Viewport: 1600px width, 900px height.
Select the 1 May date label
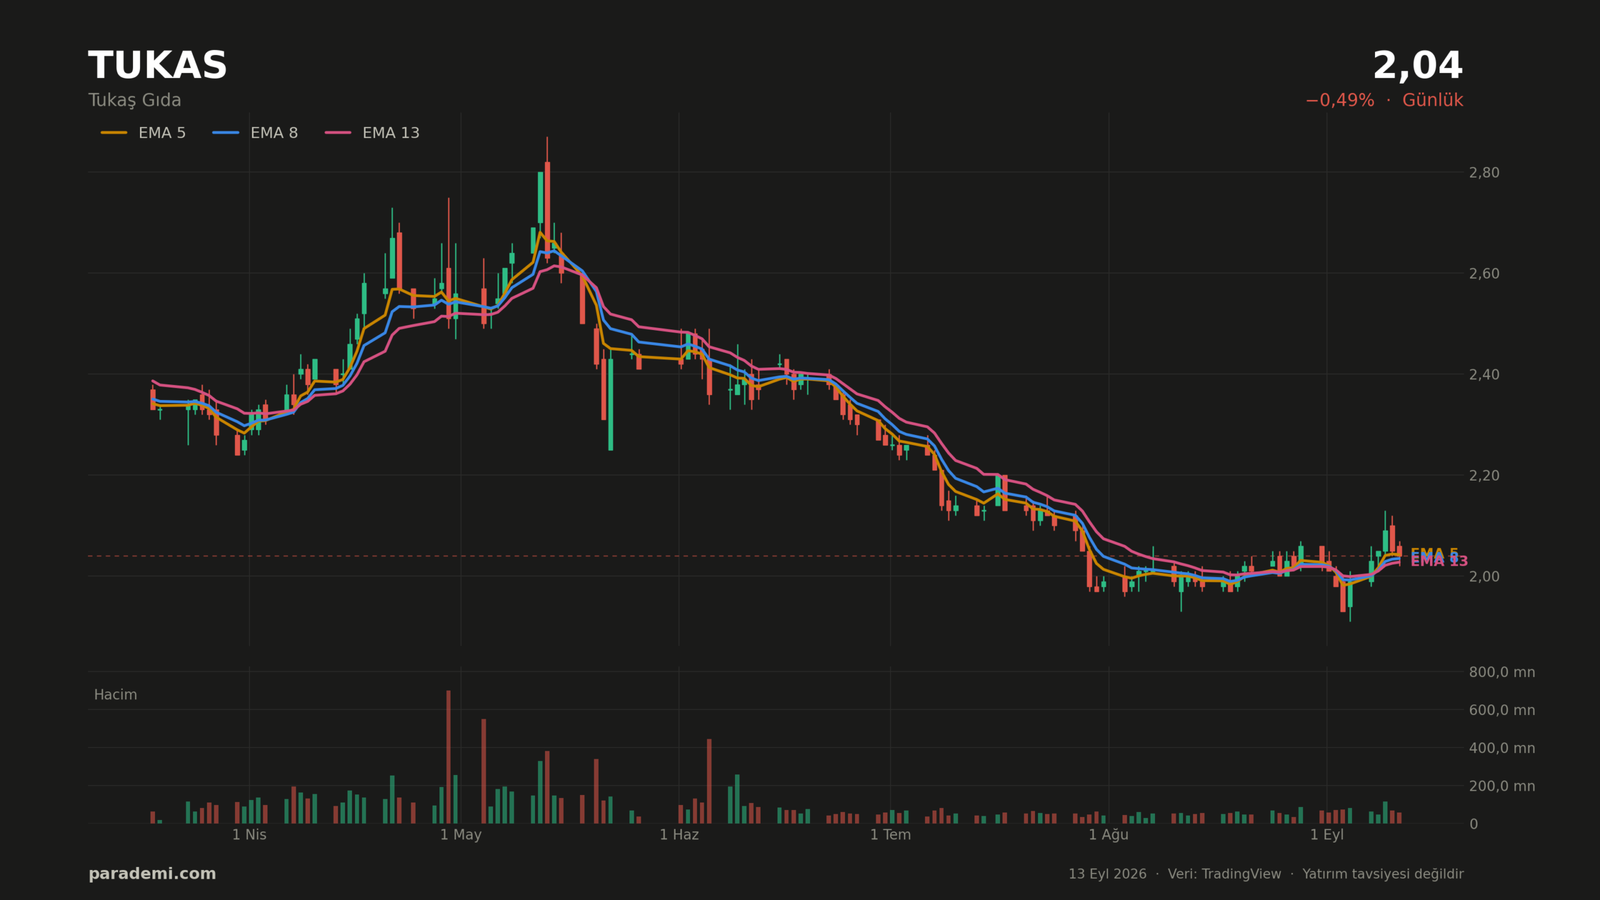461,835
